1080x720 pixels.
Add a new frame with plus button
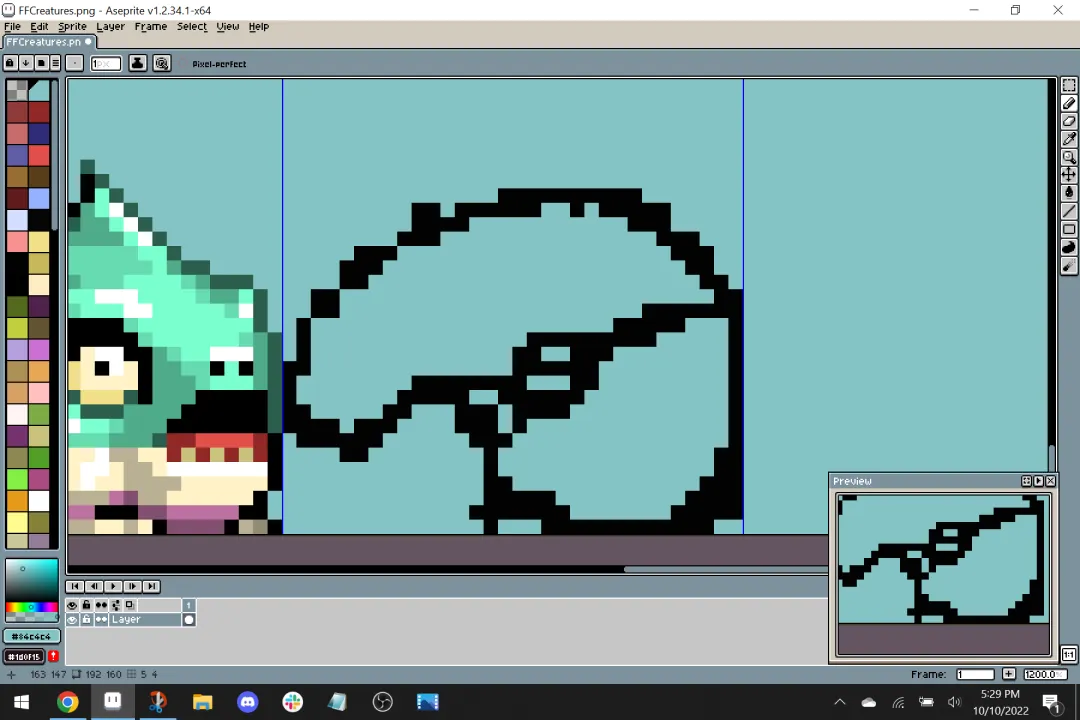tap(1008, 674)
